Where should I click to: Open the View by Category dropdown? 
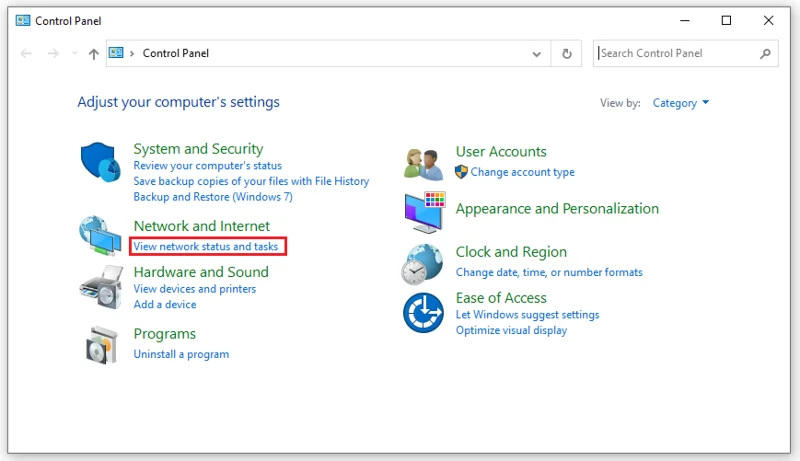click(681, 103)
